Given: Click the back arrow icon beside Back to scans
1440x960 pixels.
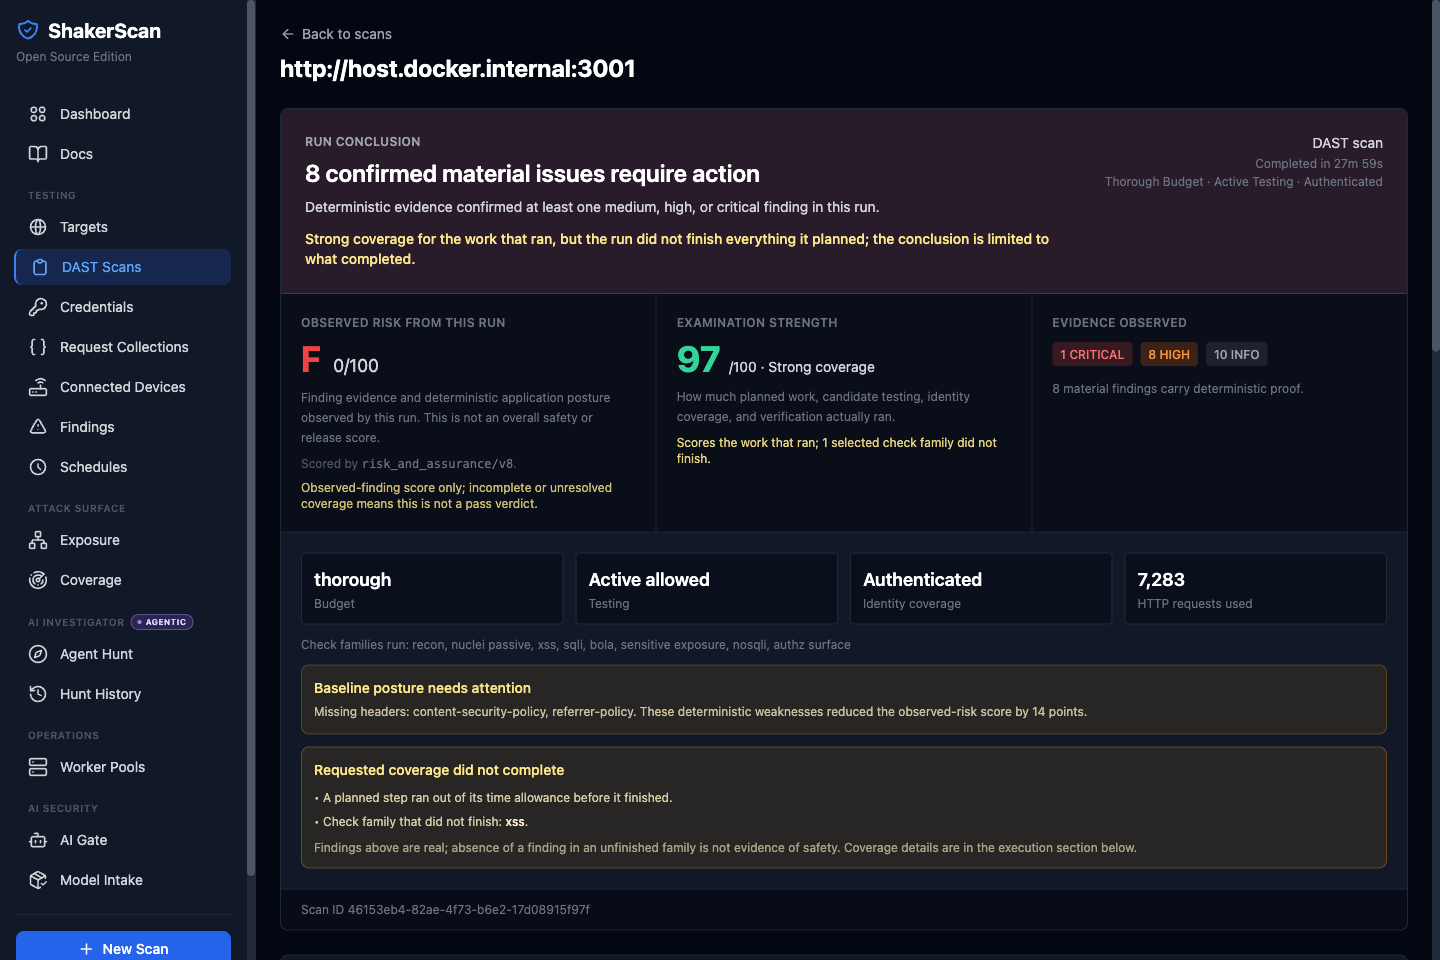Looking at the screenshot, I should (288, 34).
